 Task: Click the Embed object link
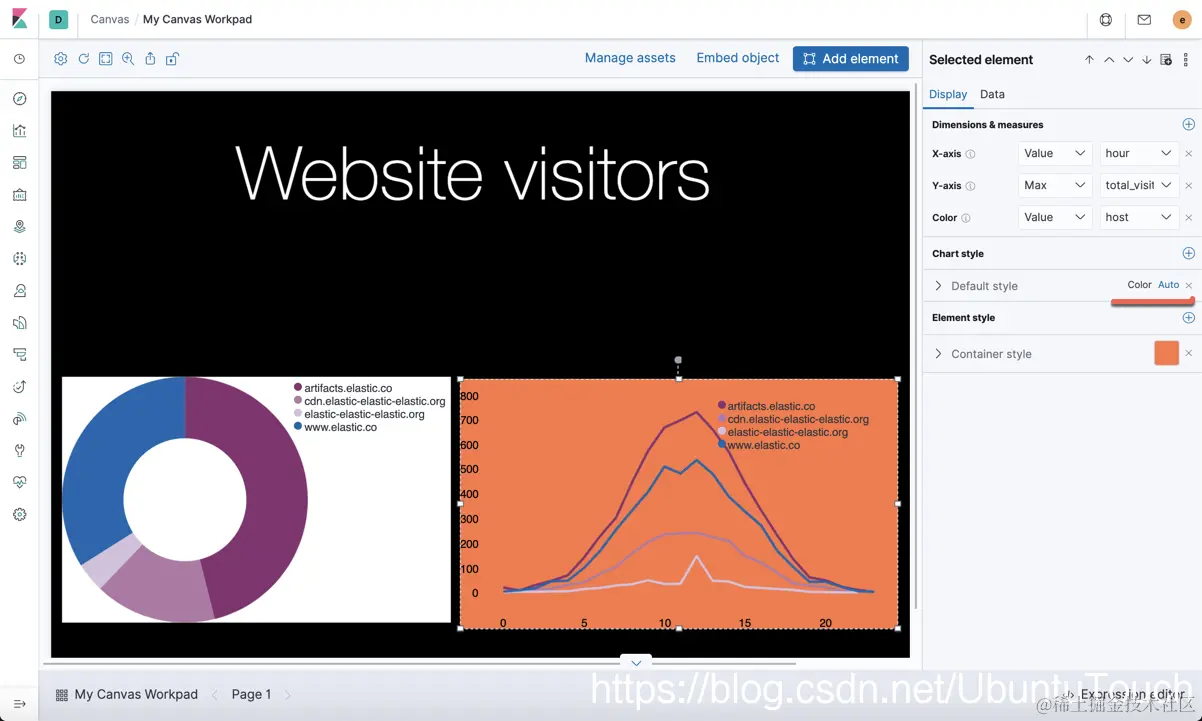pos(738,58)
